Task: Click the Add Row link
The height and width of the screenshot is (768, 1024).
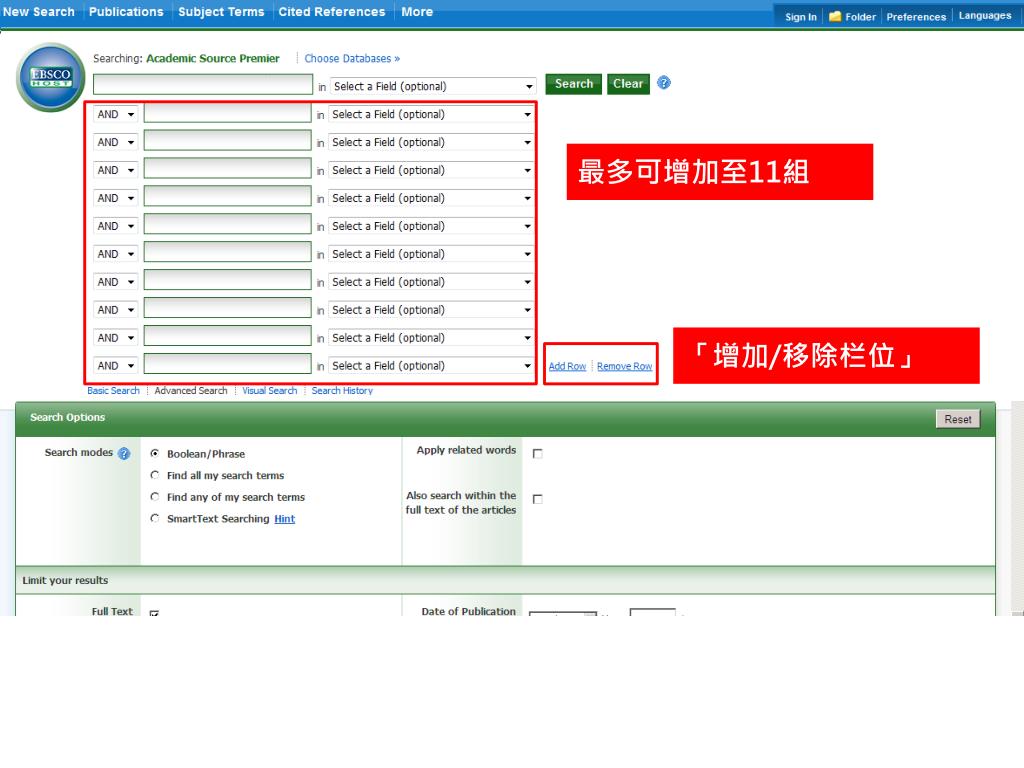Action: click(567, 367)
